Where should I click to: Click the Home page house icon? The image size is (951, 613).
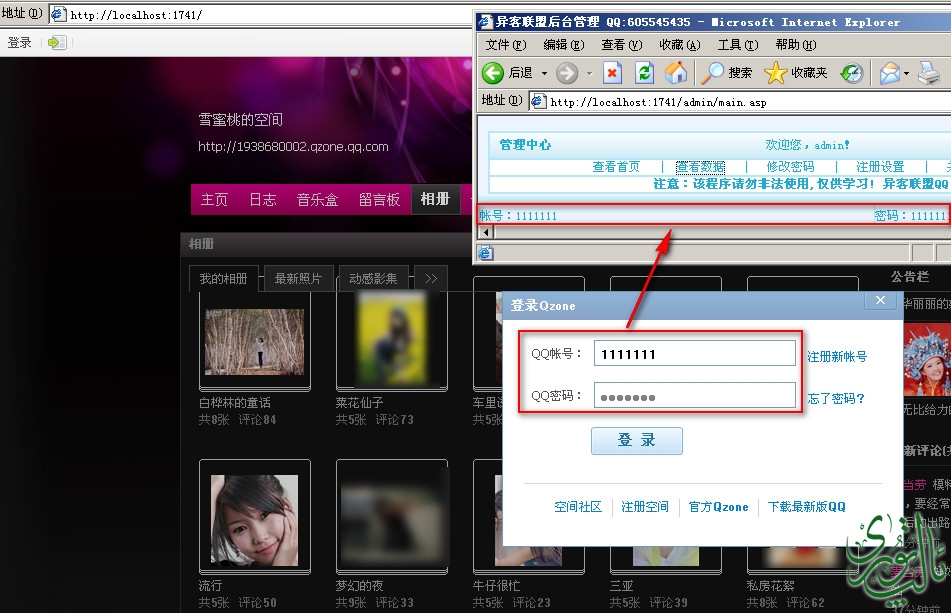pos(676,73)
